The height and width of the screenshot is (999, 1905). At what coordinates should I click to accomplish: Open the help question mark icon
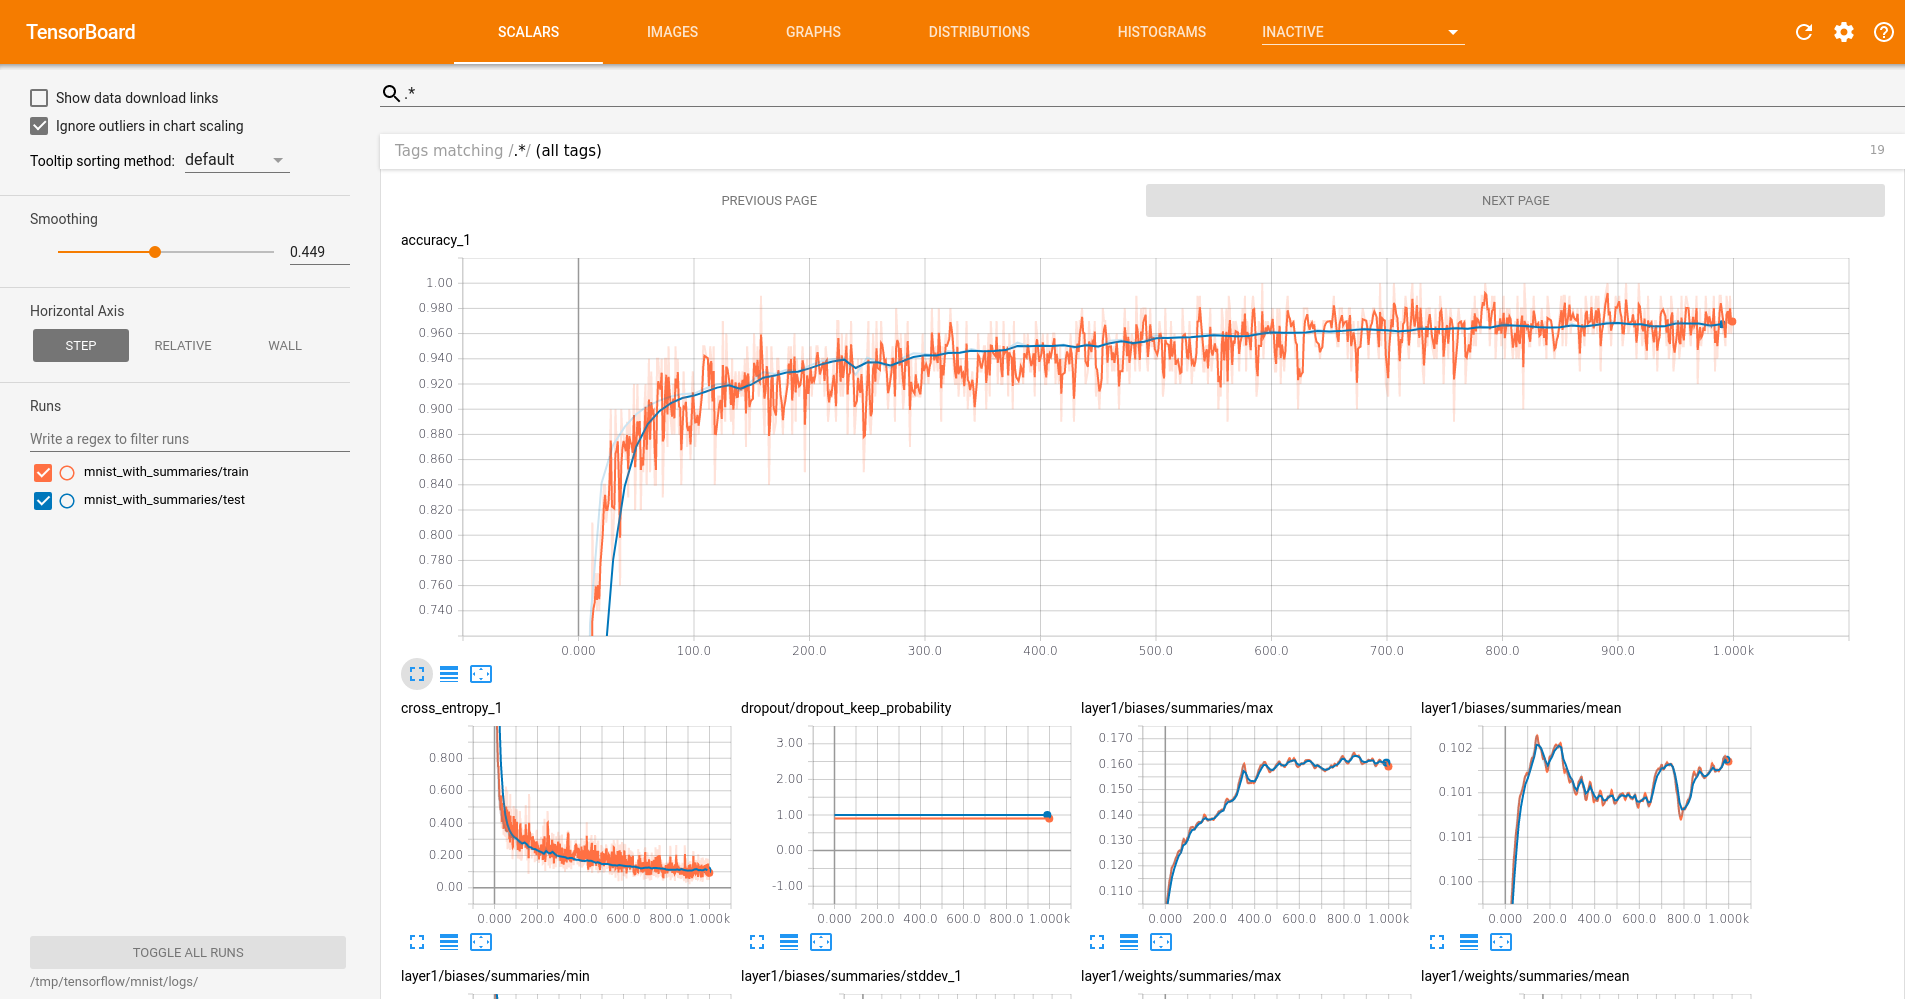[1884, 32]
